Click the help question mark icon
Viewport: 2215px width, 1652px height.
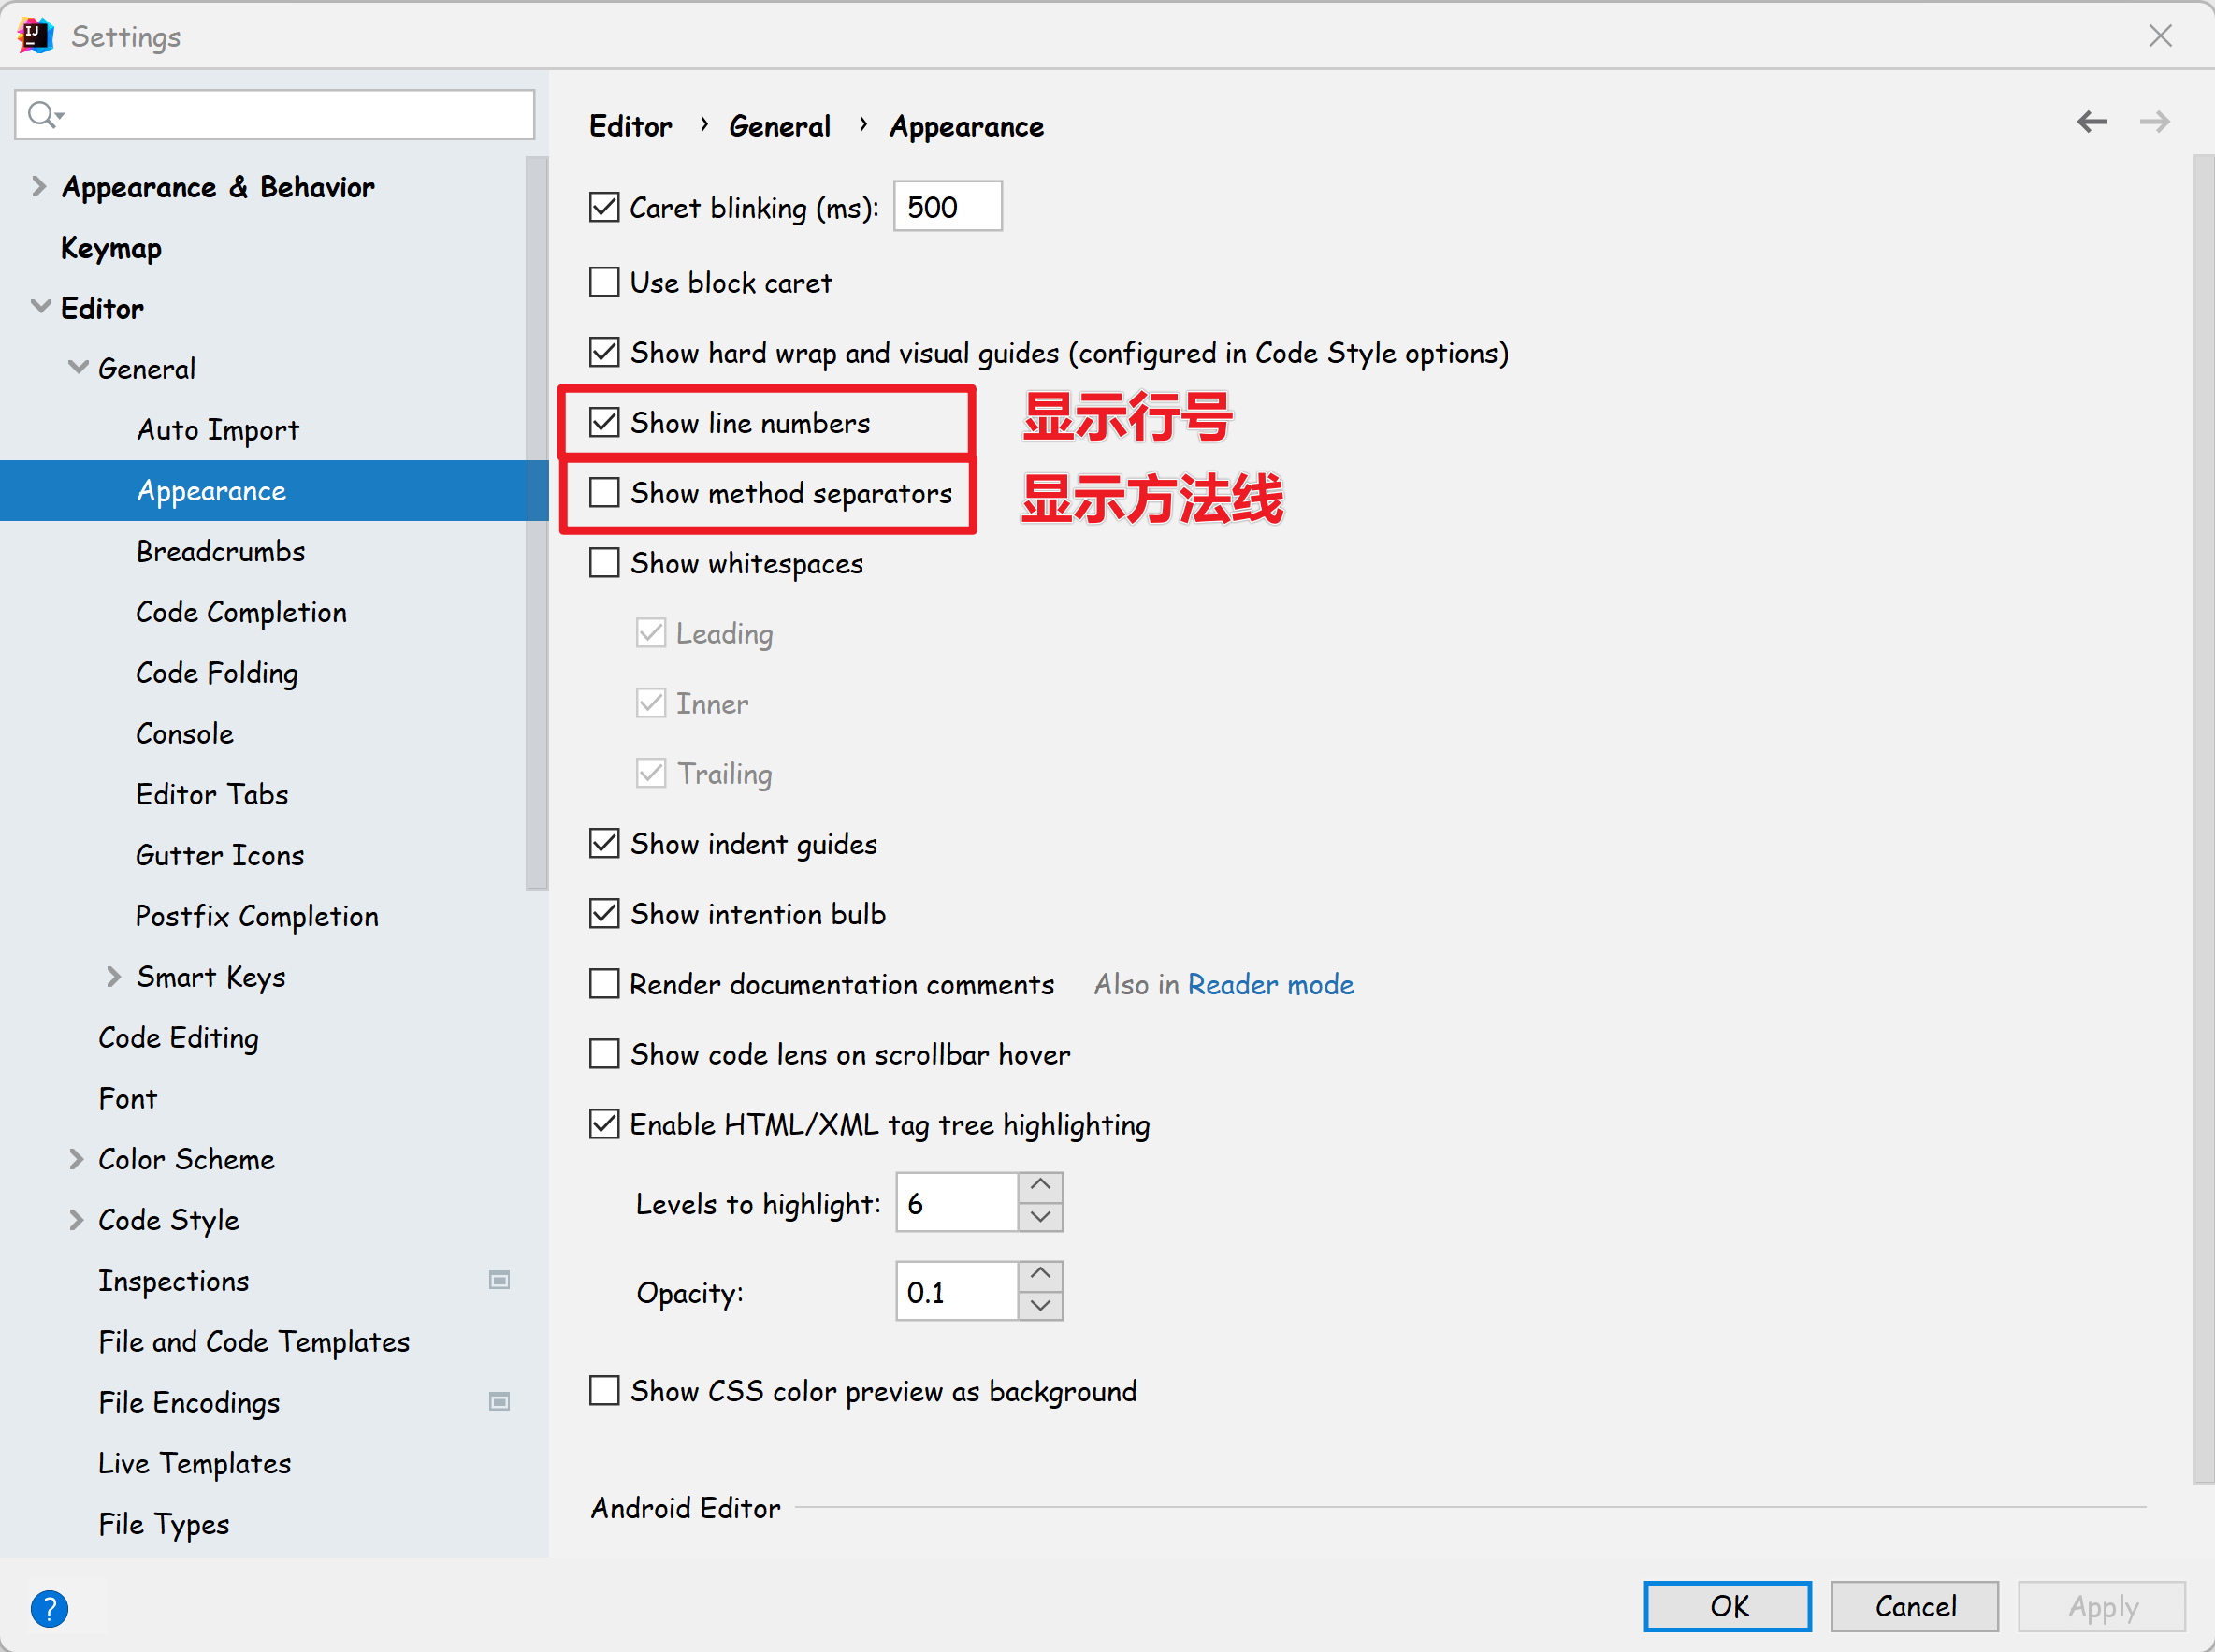tap(49, 1607)
